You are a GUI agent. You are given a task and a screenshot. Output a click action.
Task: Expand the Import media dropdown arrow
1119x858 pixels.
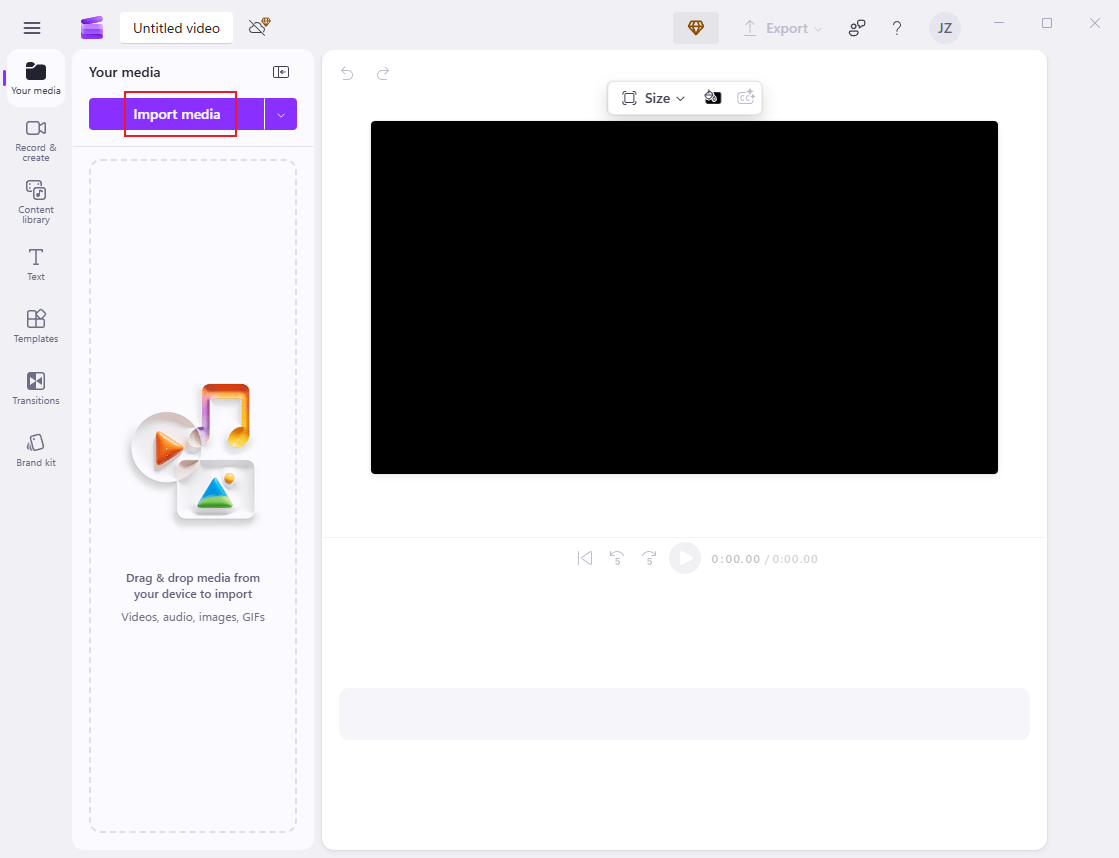[x=281, y=114]
